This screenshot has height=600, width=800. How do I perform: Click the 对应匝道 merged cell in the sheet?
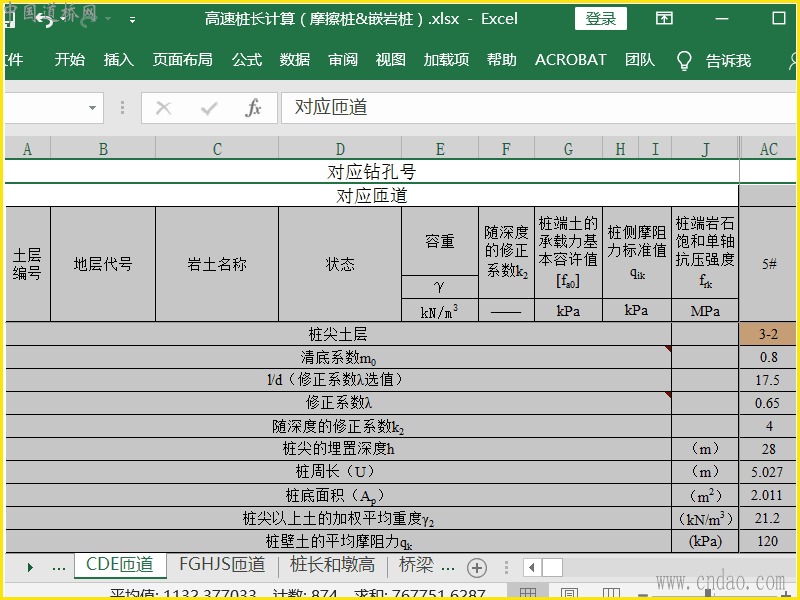[x=371, y=195]
